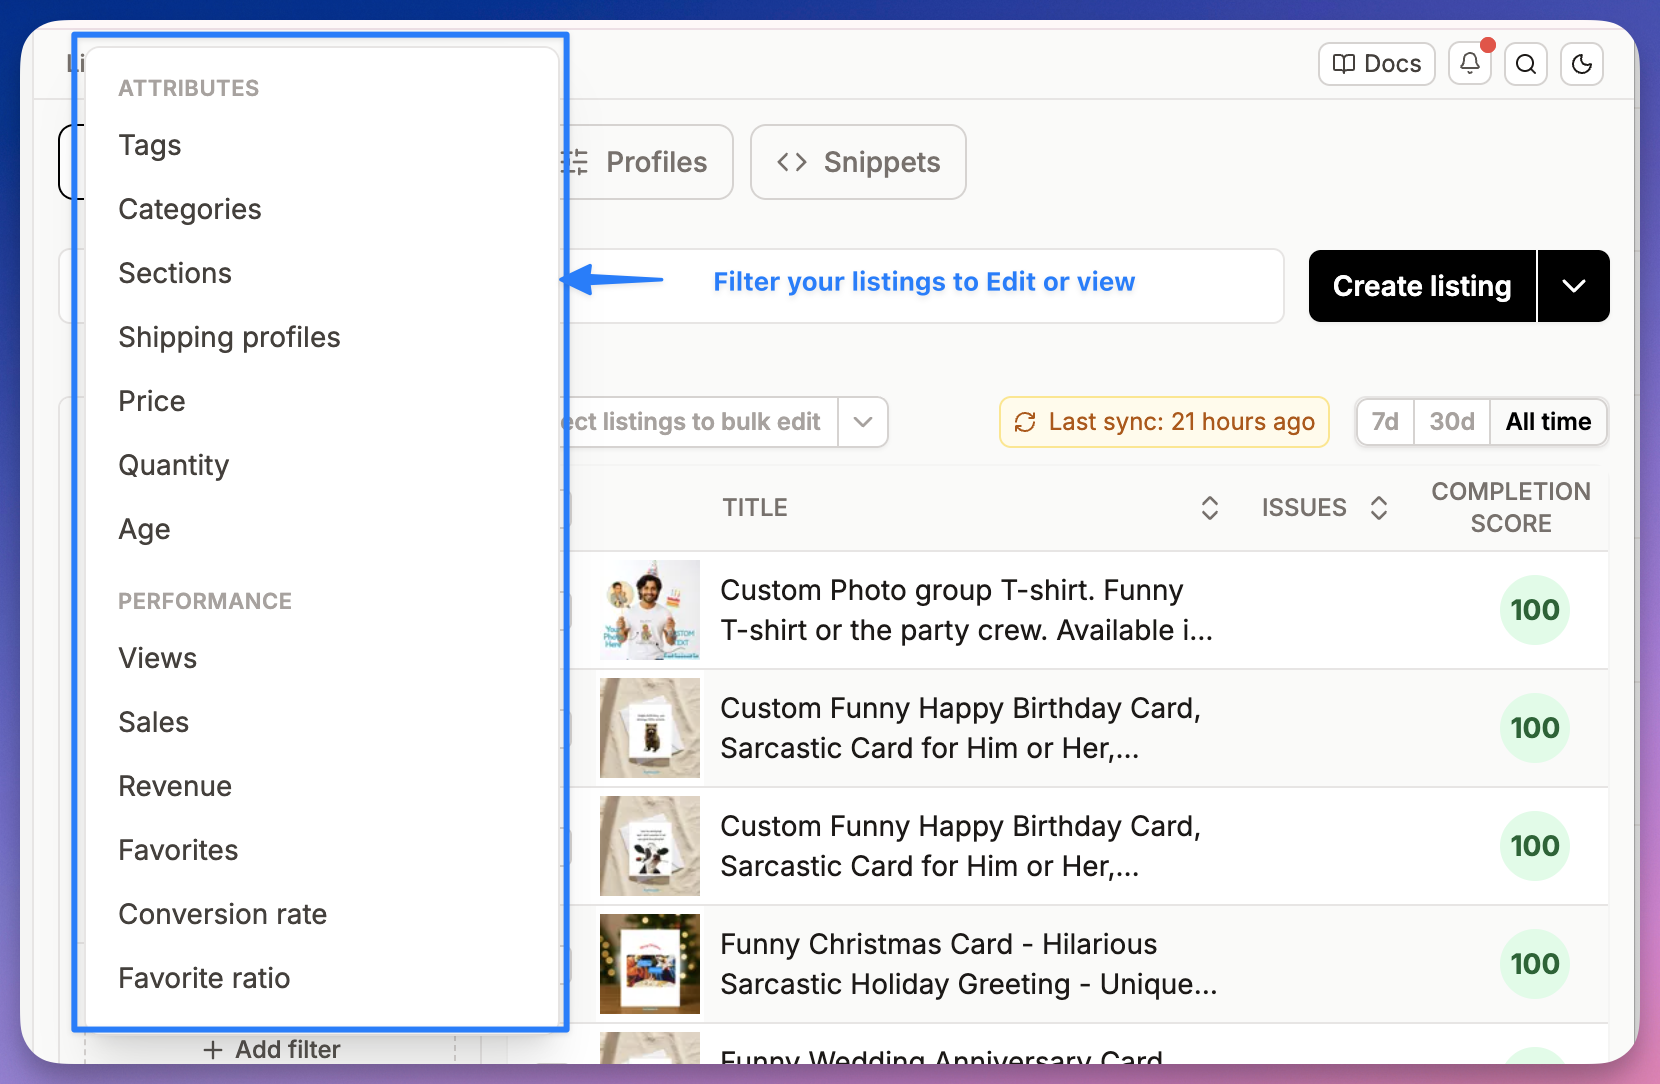The image size is (1660, 1084).
Task: Choose the Conversion rate filter
Action: click(x=223, y=914)
